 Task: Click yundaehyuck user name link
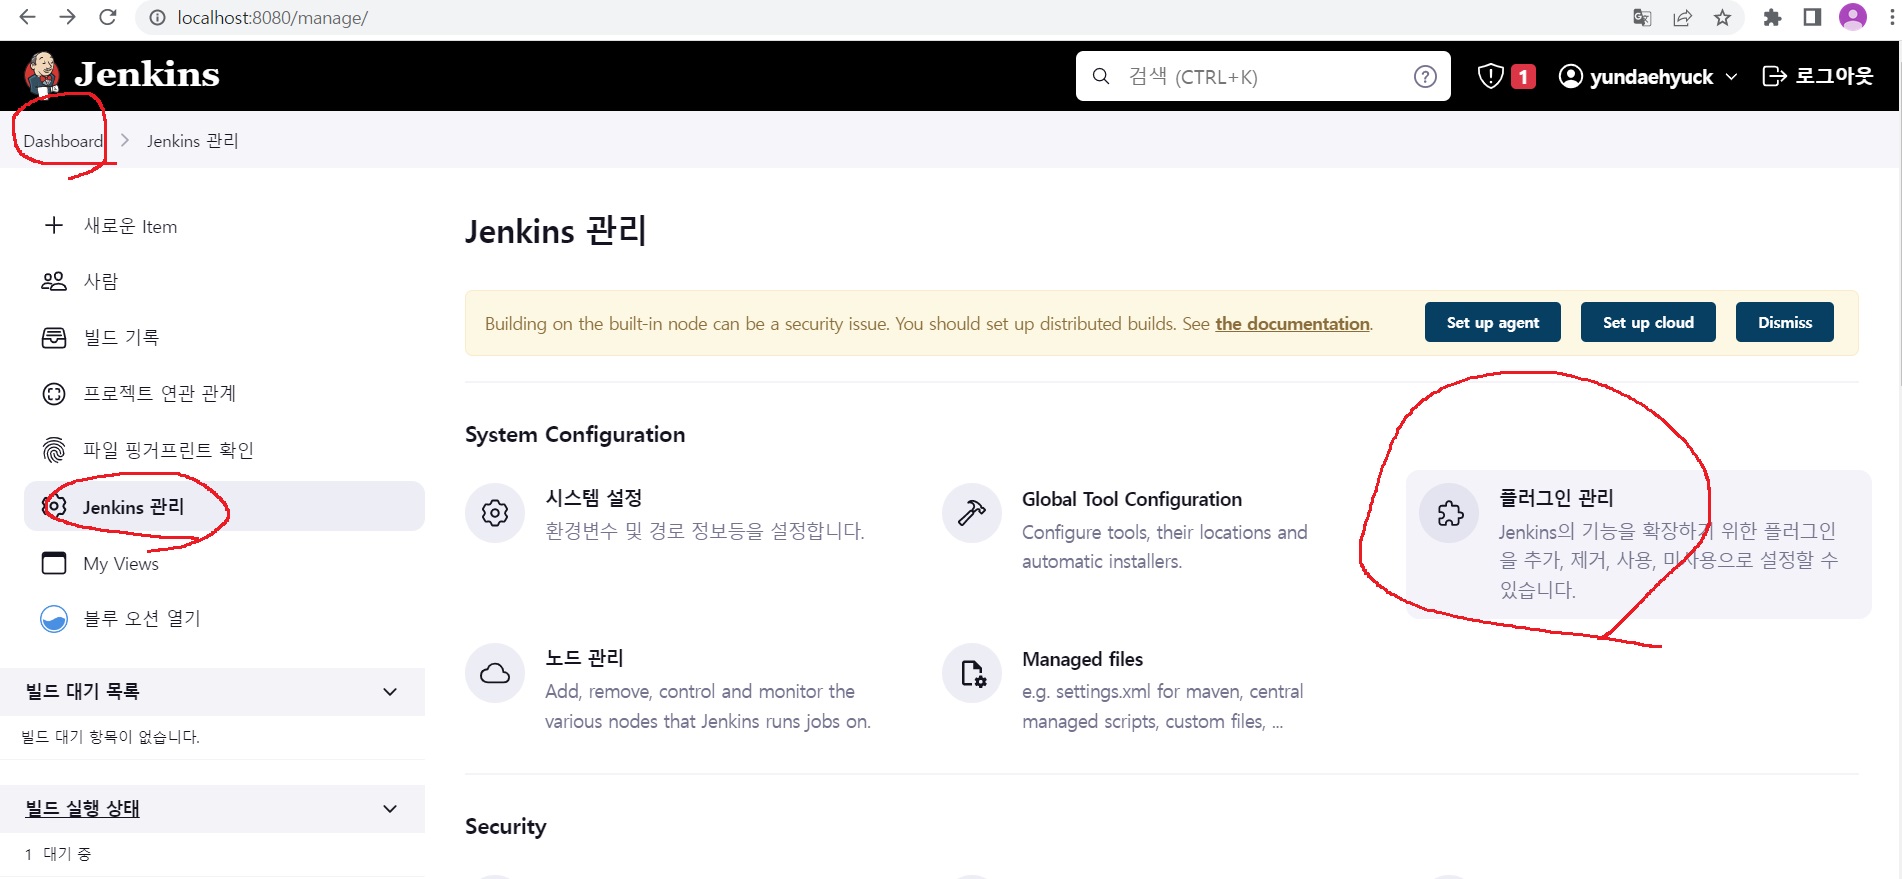coord(1651,77)
